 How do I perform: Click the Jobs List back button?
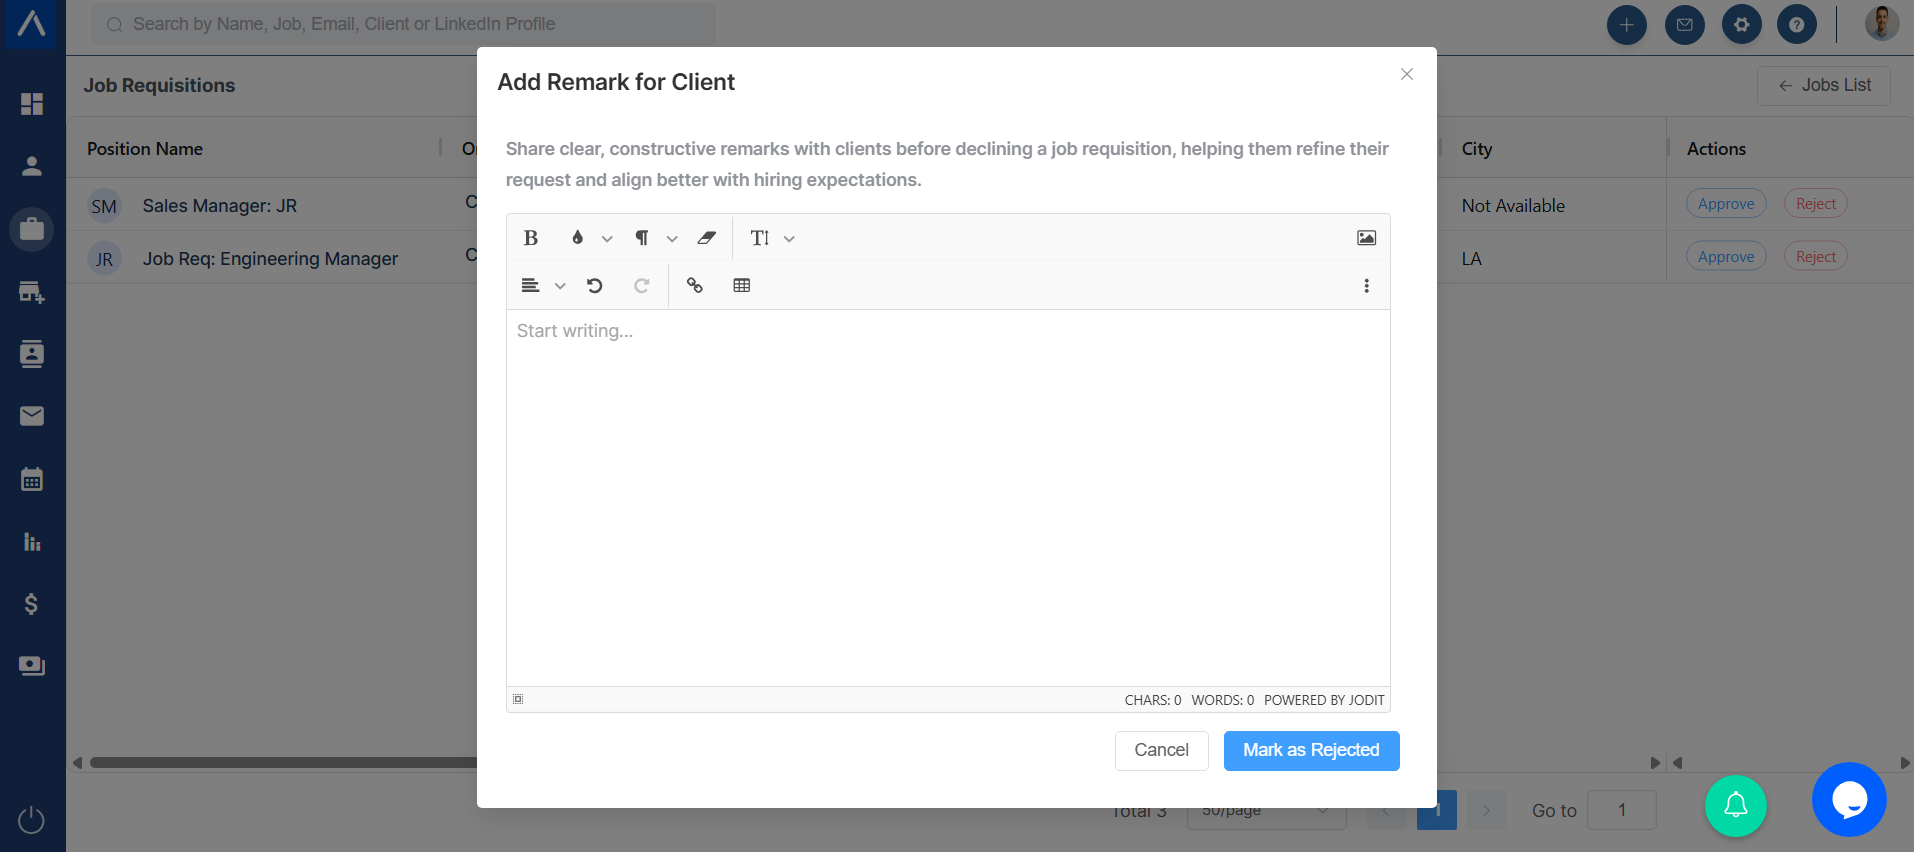pos(1823,86)
